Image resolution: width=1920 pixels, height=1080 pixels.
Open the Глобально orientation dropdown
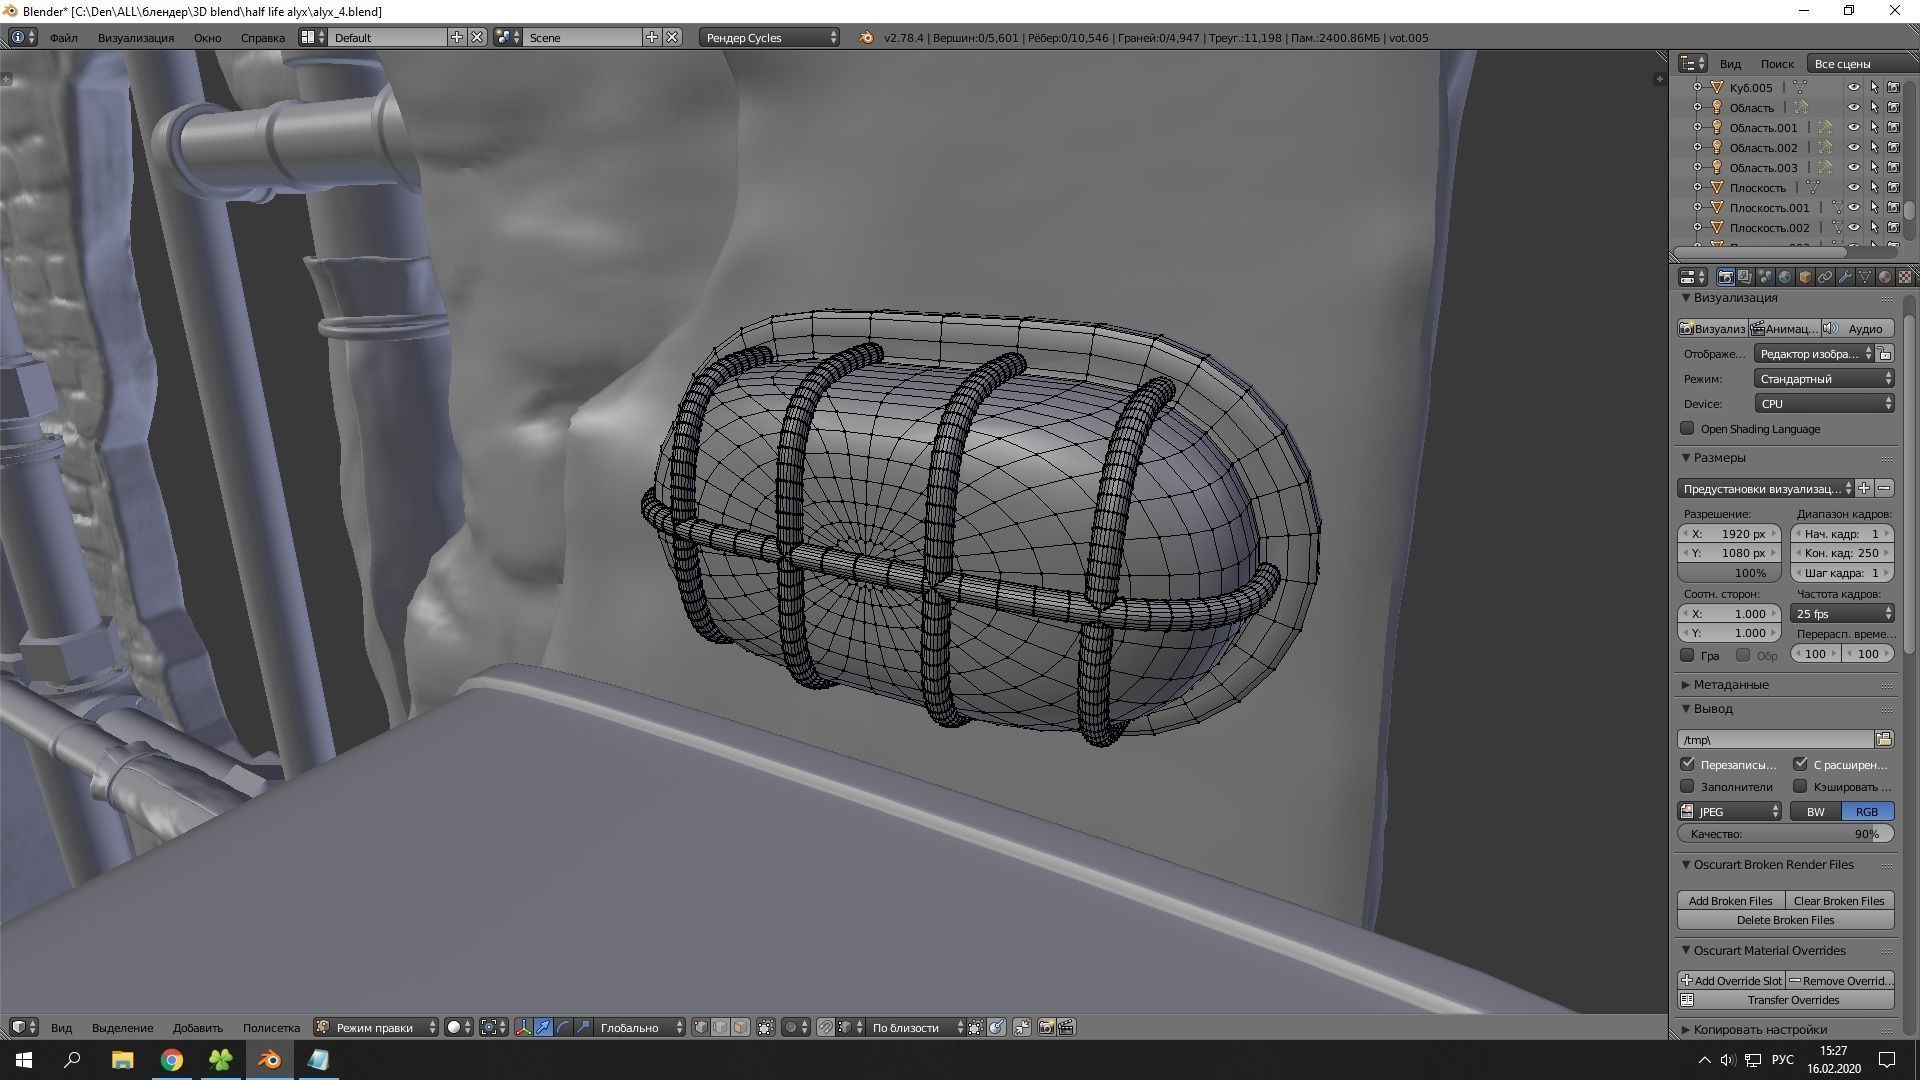click(640, 1027)
